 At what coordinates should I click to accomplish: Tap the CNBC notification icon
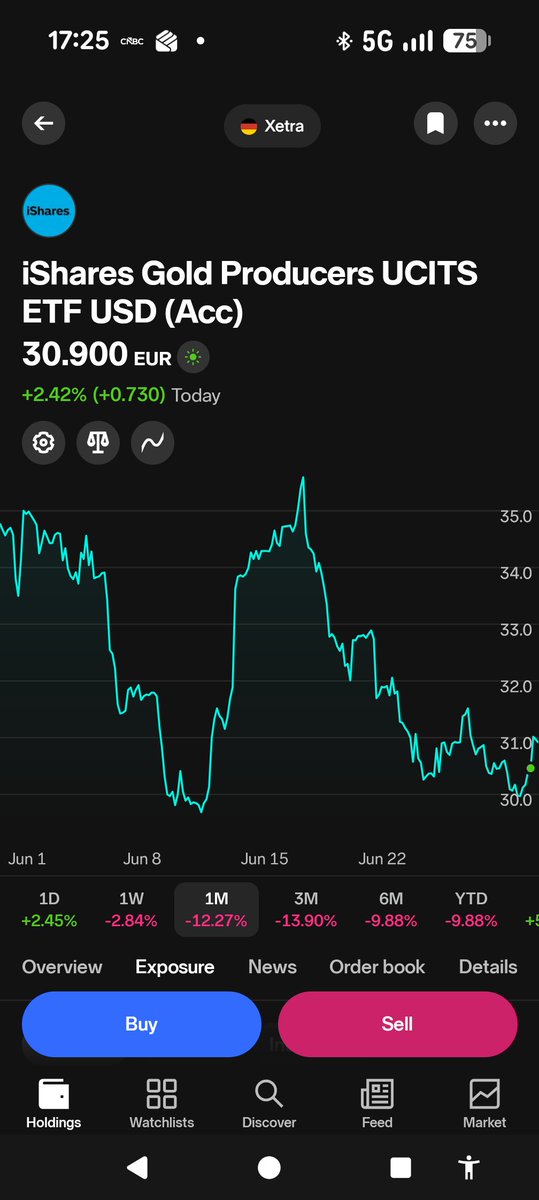click(x=130, y=41)
